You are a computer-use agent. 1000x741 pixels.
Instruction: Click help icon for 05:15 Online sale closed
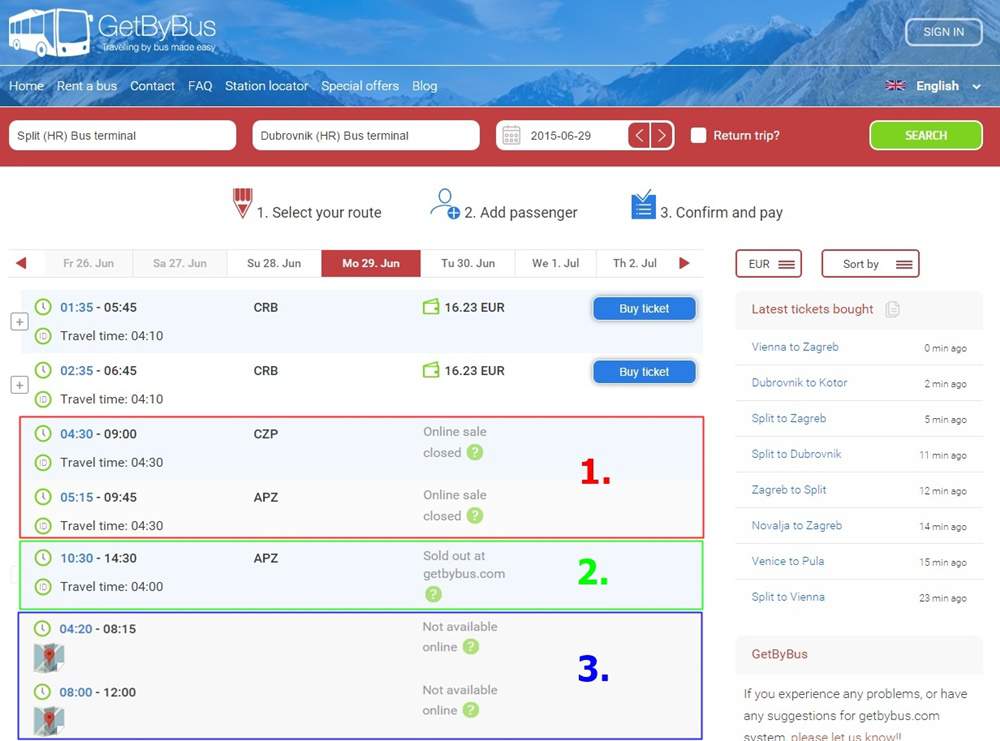(474, 515)
